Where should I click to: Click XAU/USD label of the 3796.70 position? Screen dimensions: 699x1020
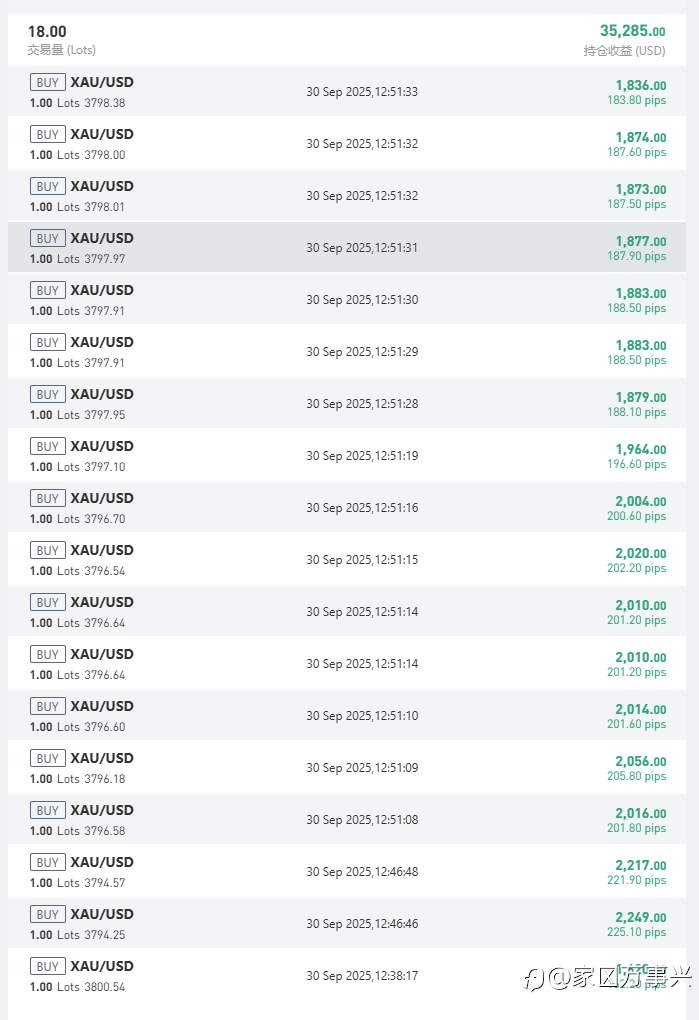[x=101, y=499]
